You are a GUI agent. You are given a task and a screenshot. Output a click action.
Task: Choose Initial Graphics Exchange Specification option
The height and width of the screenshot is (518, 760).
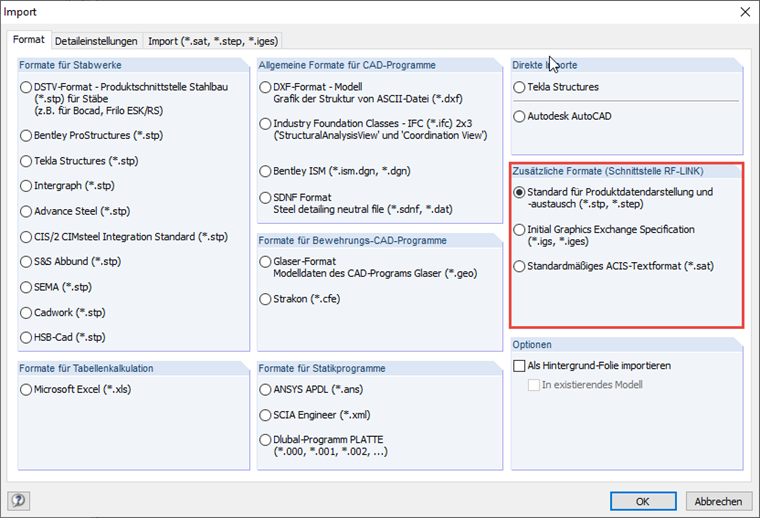(x=519, y=230)
